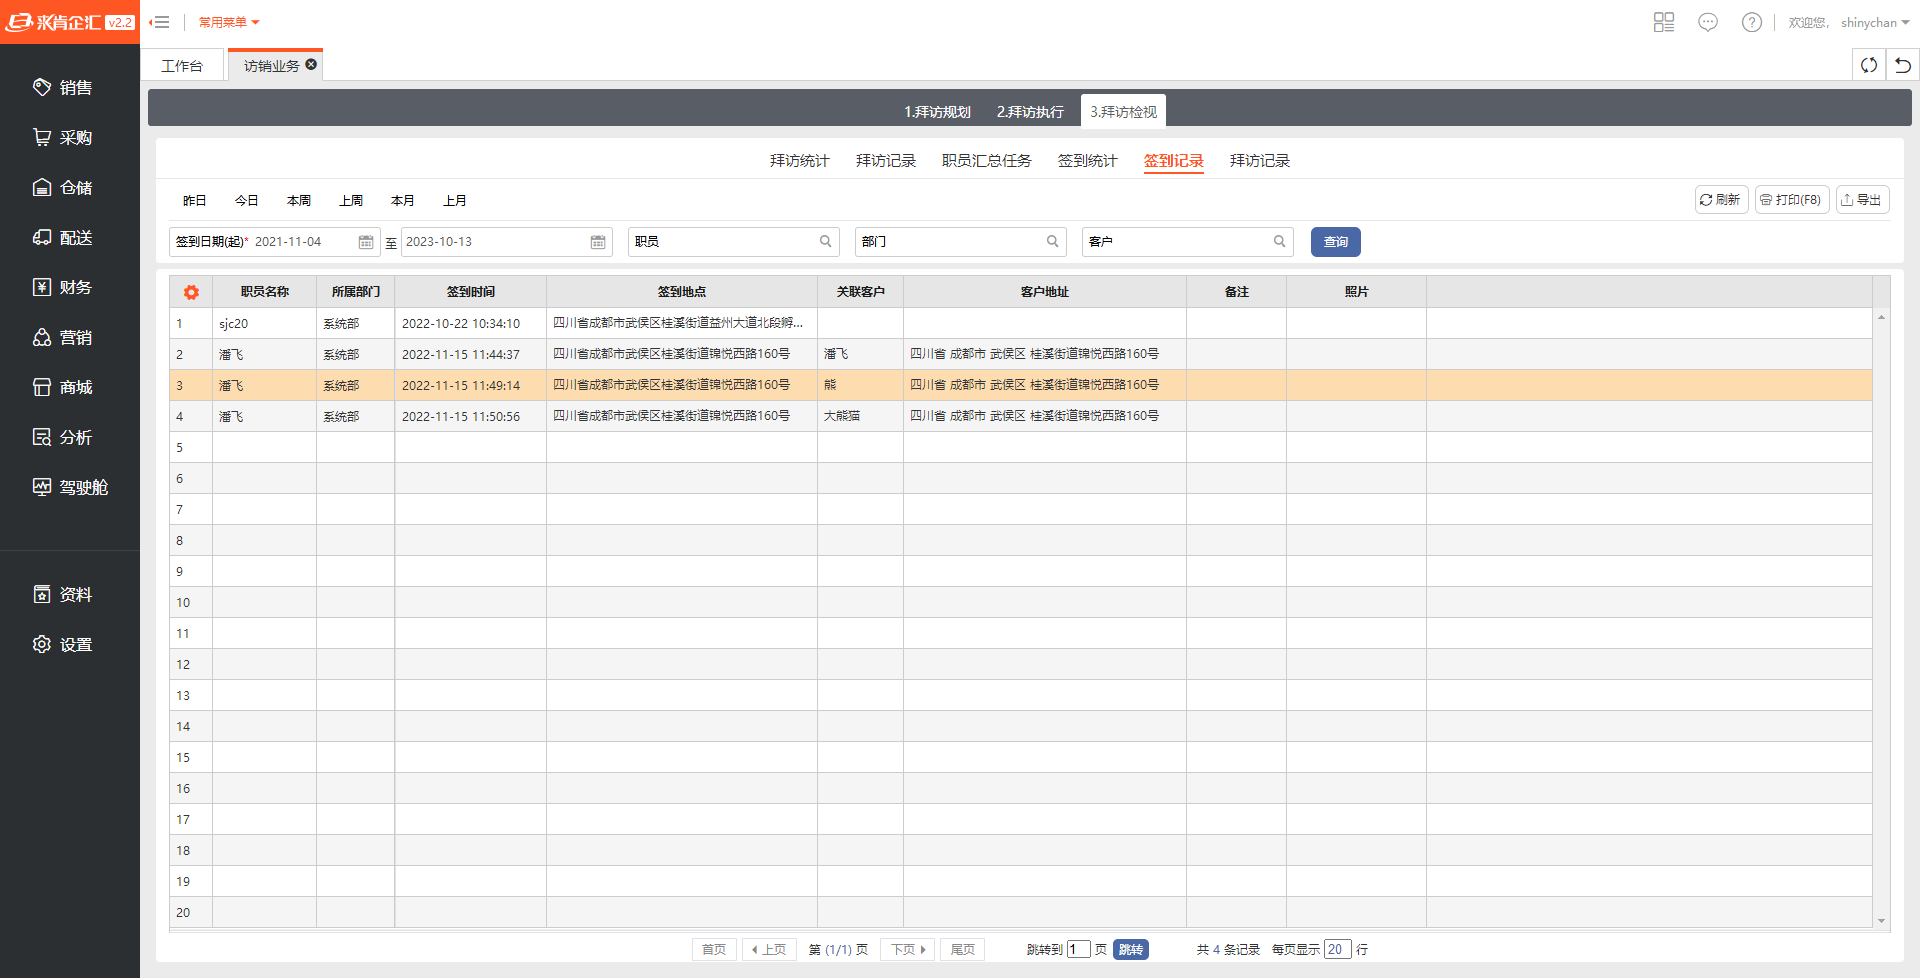Expand the 常用菜单 dropdown

tap(229, 22)
